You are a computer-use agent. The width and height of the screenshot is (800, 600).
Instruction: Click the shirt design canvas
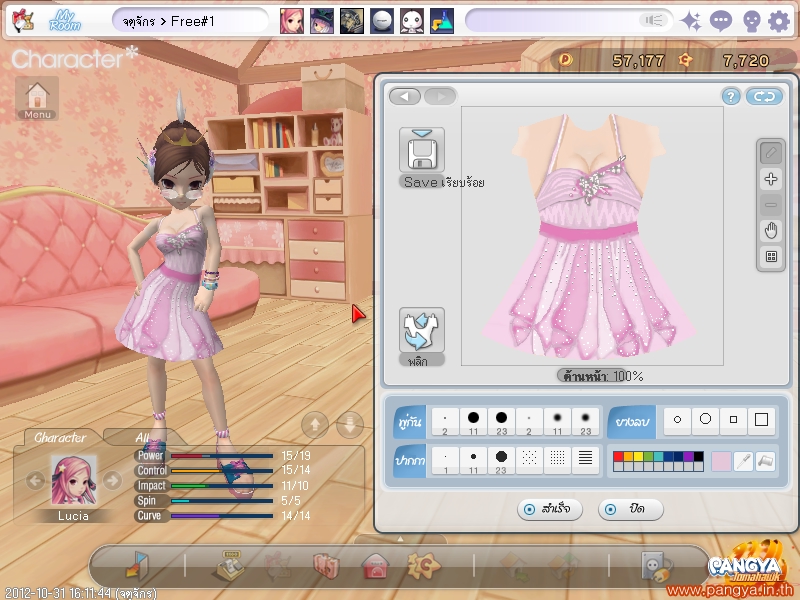592,236
